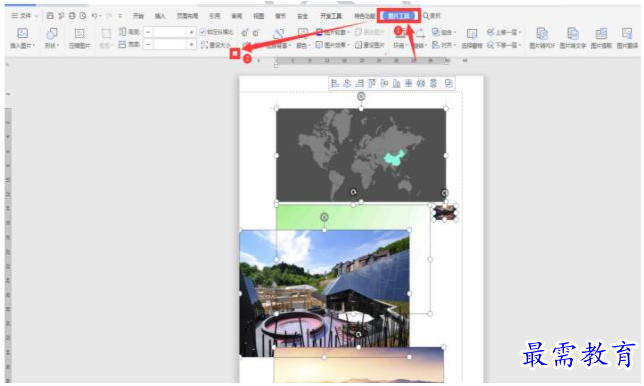
Task: Click Align Left in floating toolbar
Action: [335, 84]
